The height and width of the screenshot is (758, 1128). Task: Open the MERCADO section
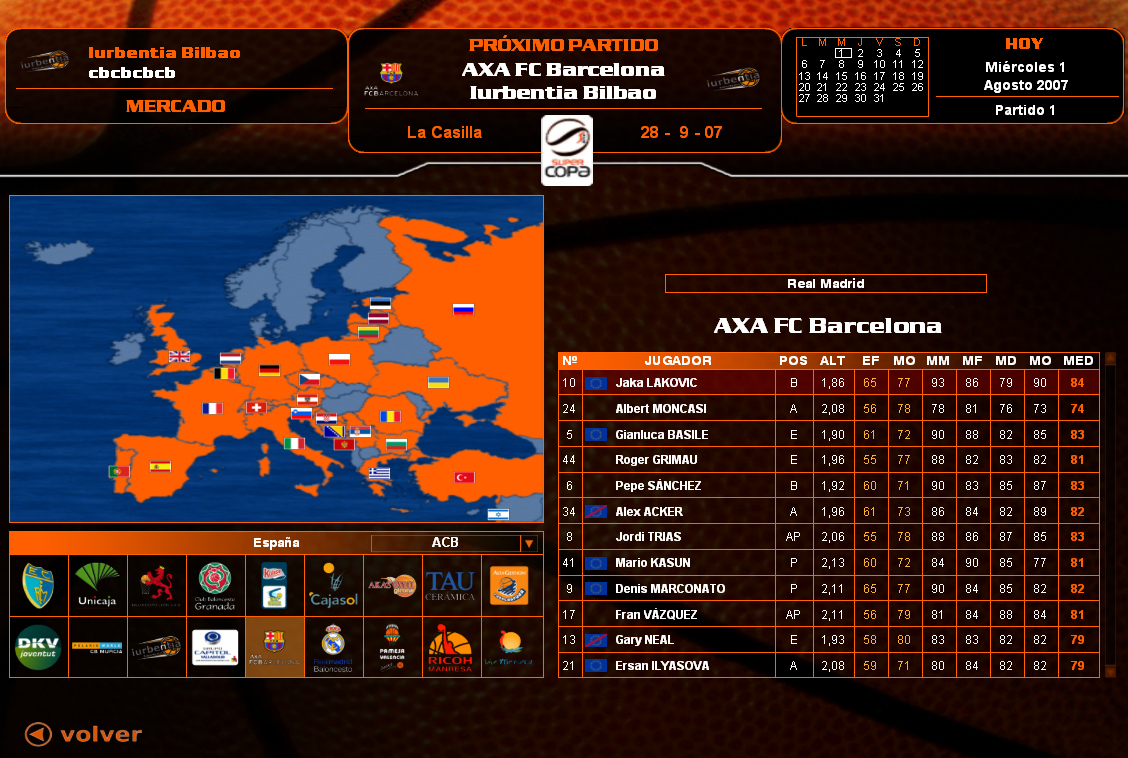tap(175, 106)
